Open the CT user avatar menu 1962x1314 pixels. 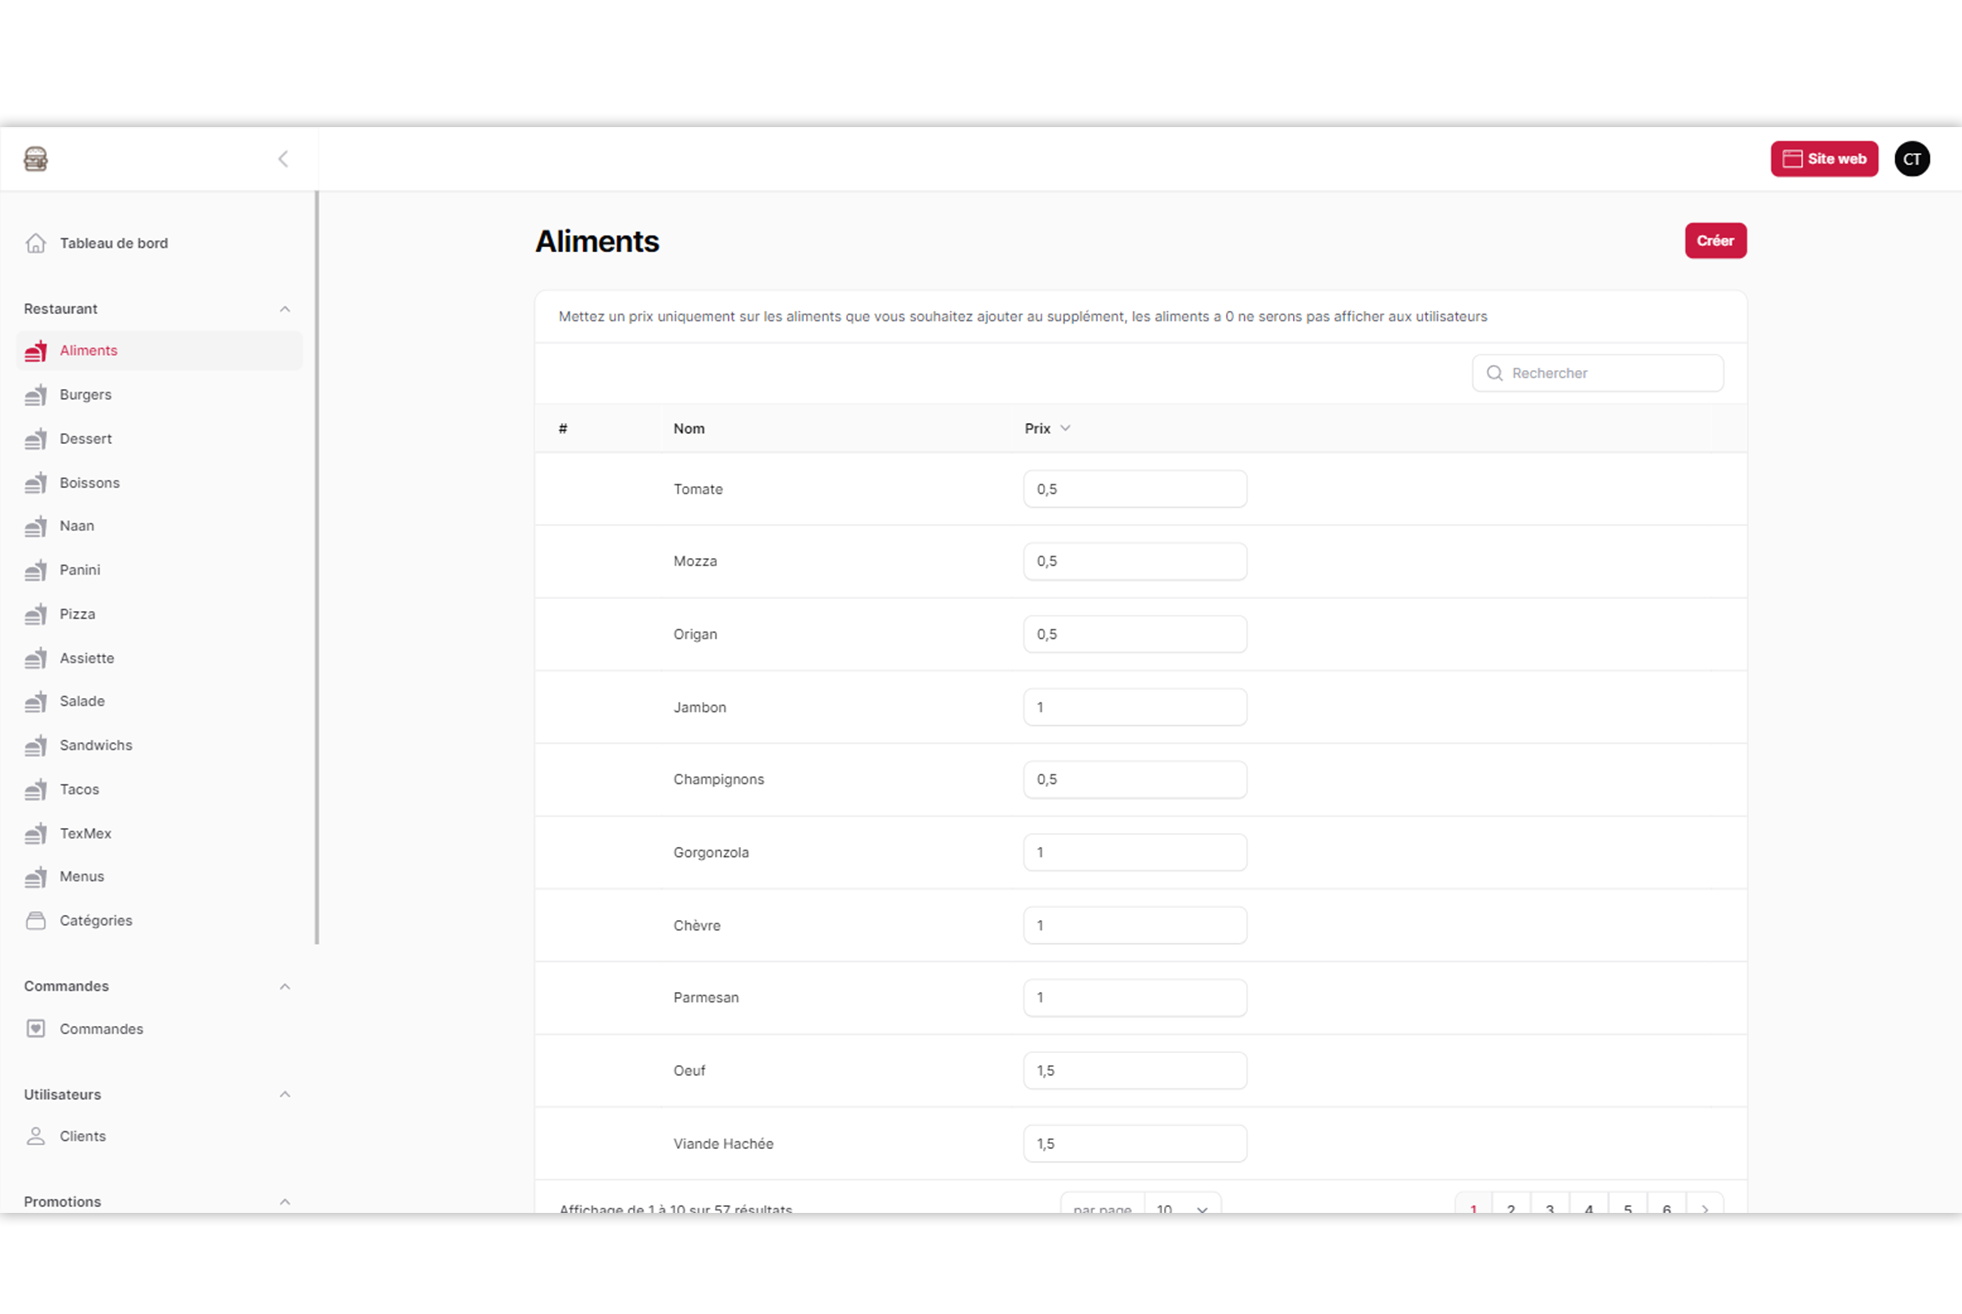tap(1911, 159)
